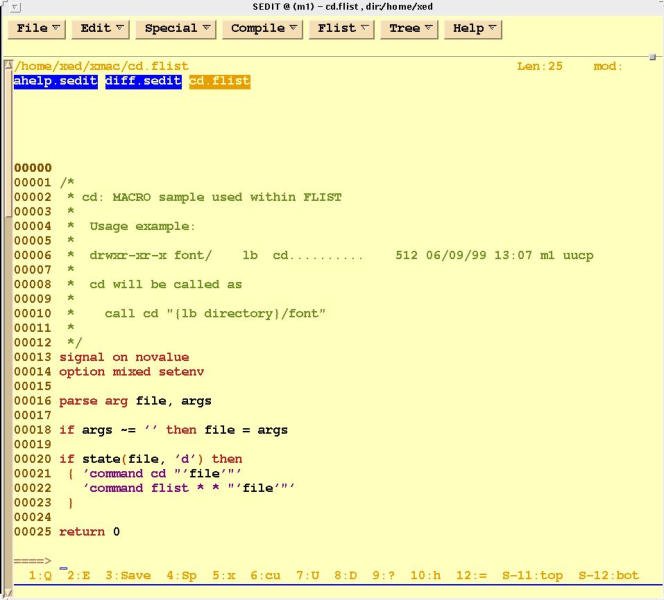Viewport: 664px width, 600px height.
Task: Click the S-12:bot key label
Action: (x=609, y=575)
